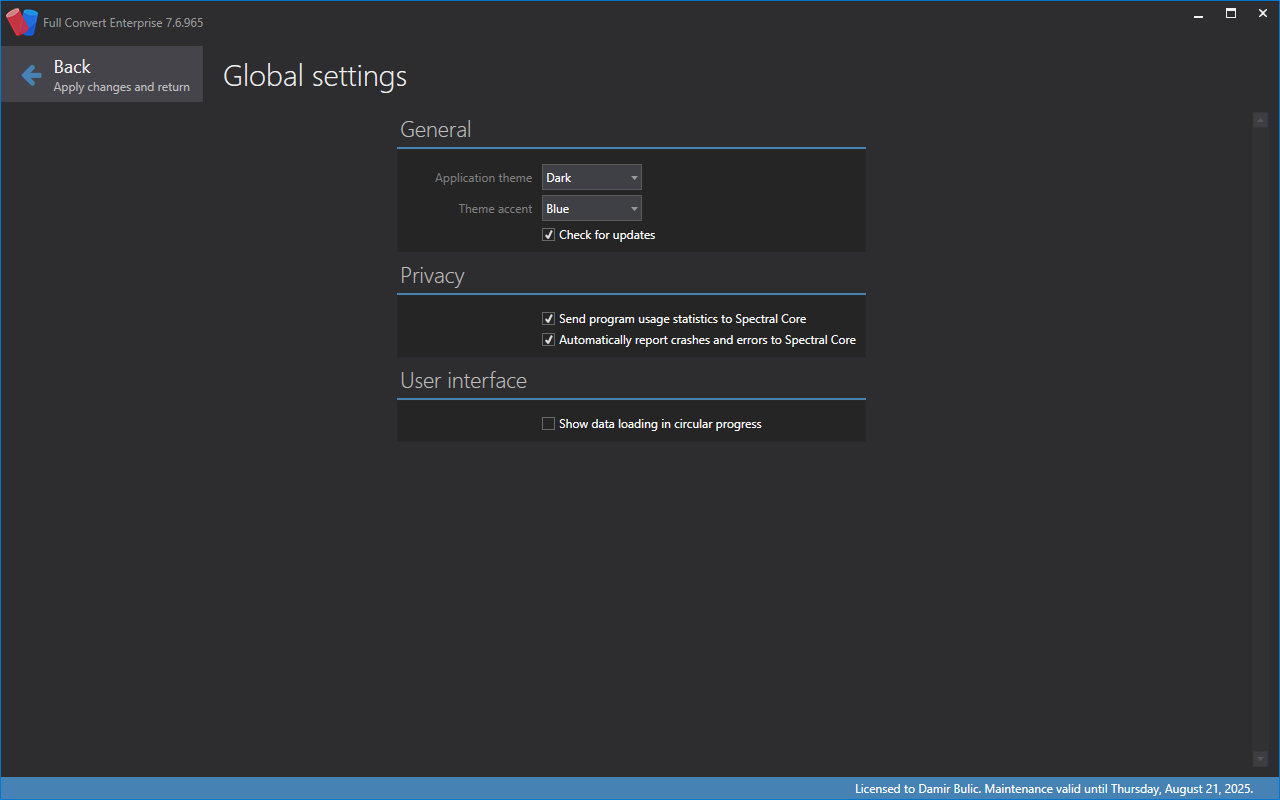
Task: Disable sending program usage statistics
Action: (548, 319)
